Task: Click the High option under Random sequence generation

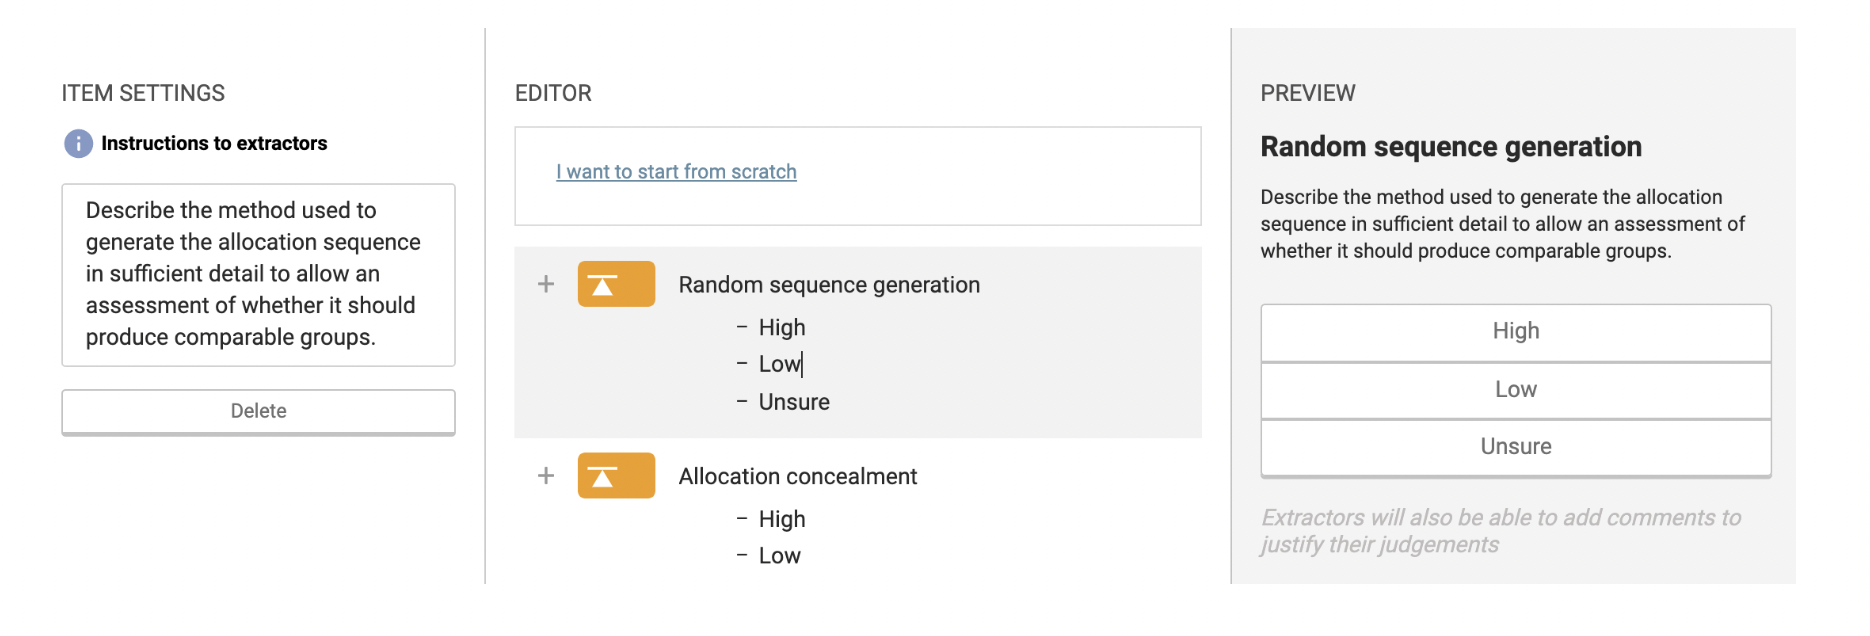Action: tap(782, 328)
